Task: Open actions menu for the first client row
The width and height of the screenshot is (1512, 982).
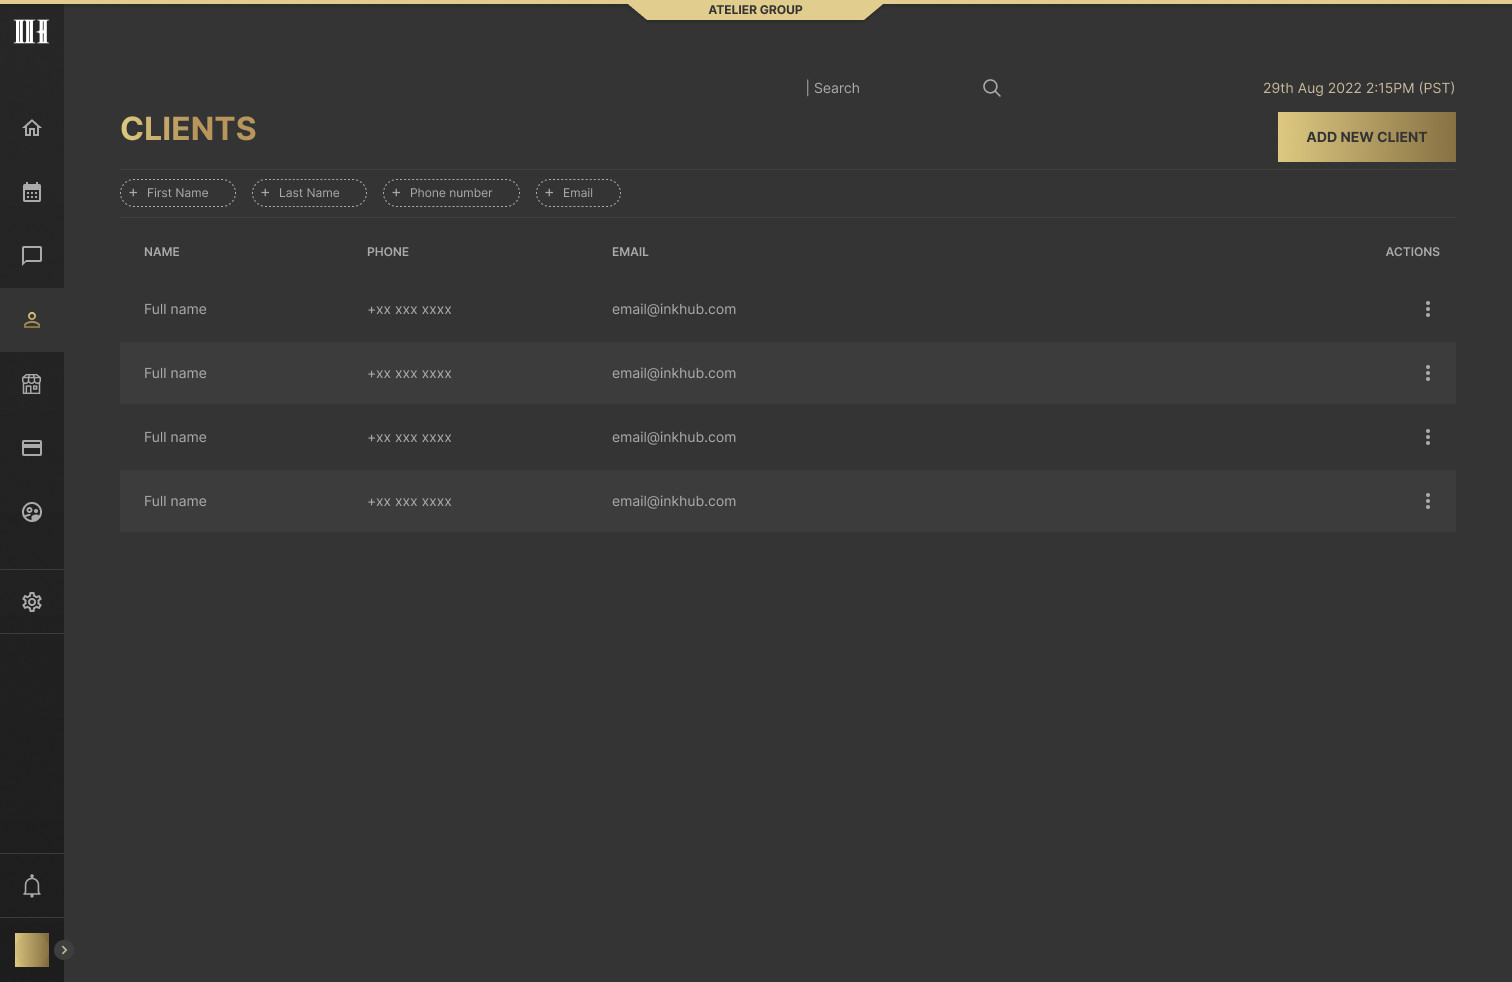Action: coord(1428,309)
